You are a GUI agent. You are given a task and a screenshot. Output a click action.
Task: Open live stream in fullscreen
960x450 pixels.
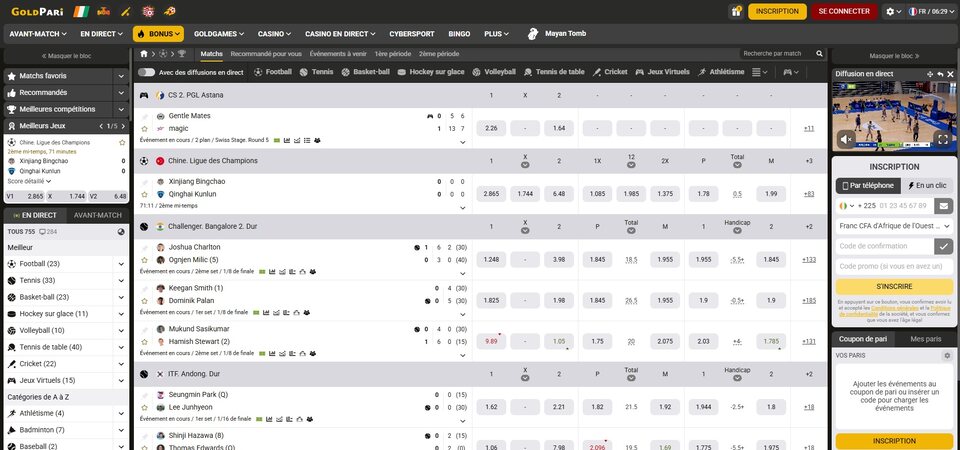(943, 140)
